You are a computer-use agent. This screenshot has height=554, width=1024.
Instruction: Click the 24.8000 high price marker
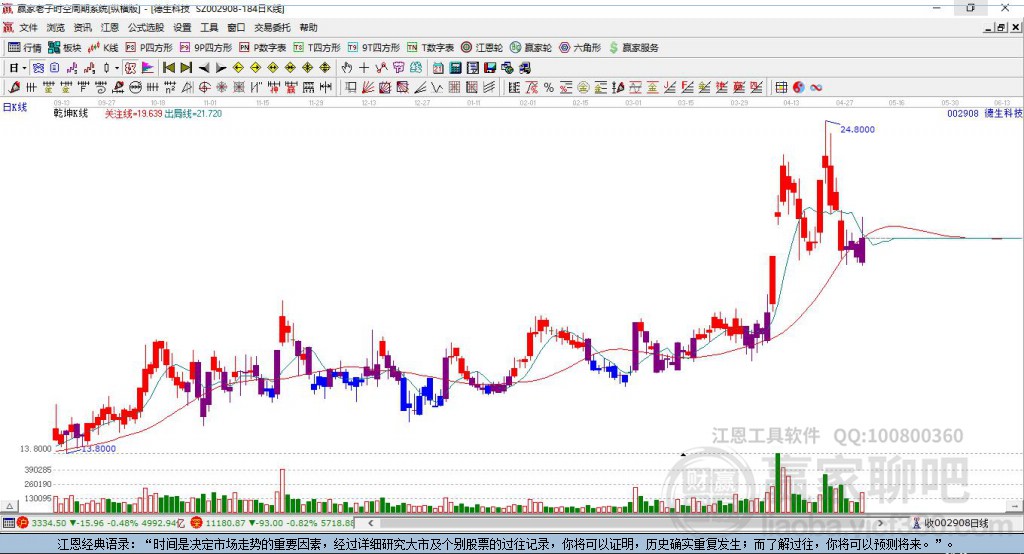[857, 130]
